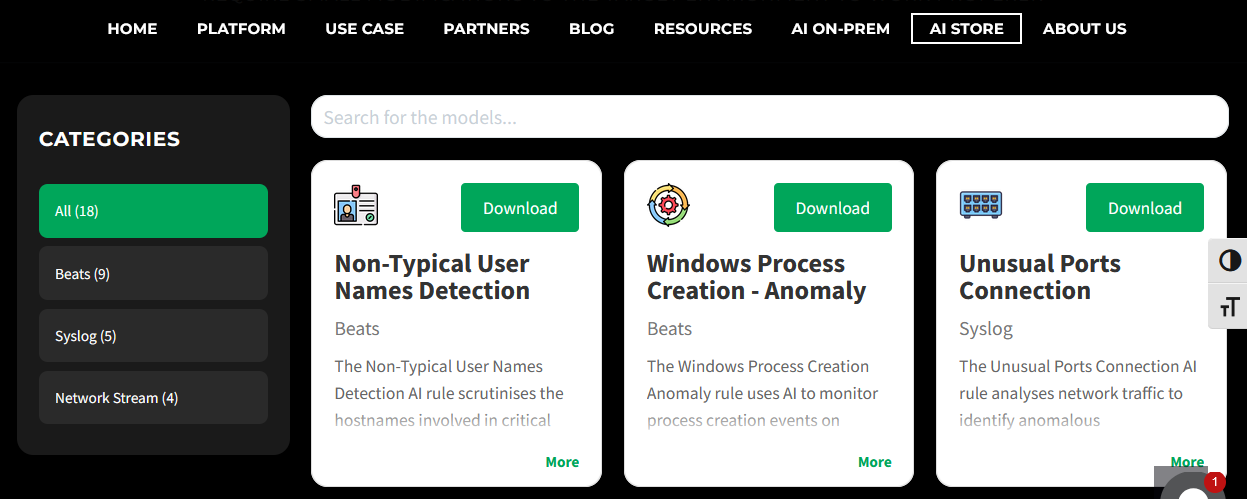Open the chat widget with notification badge

1195,487
